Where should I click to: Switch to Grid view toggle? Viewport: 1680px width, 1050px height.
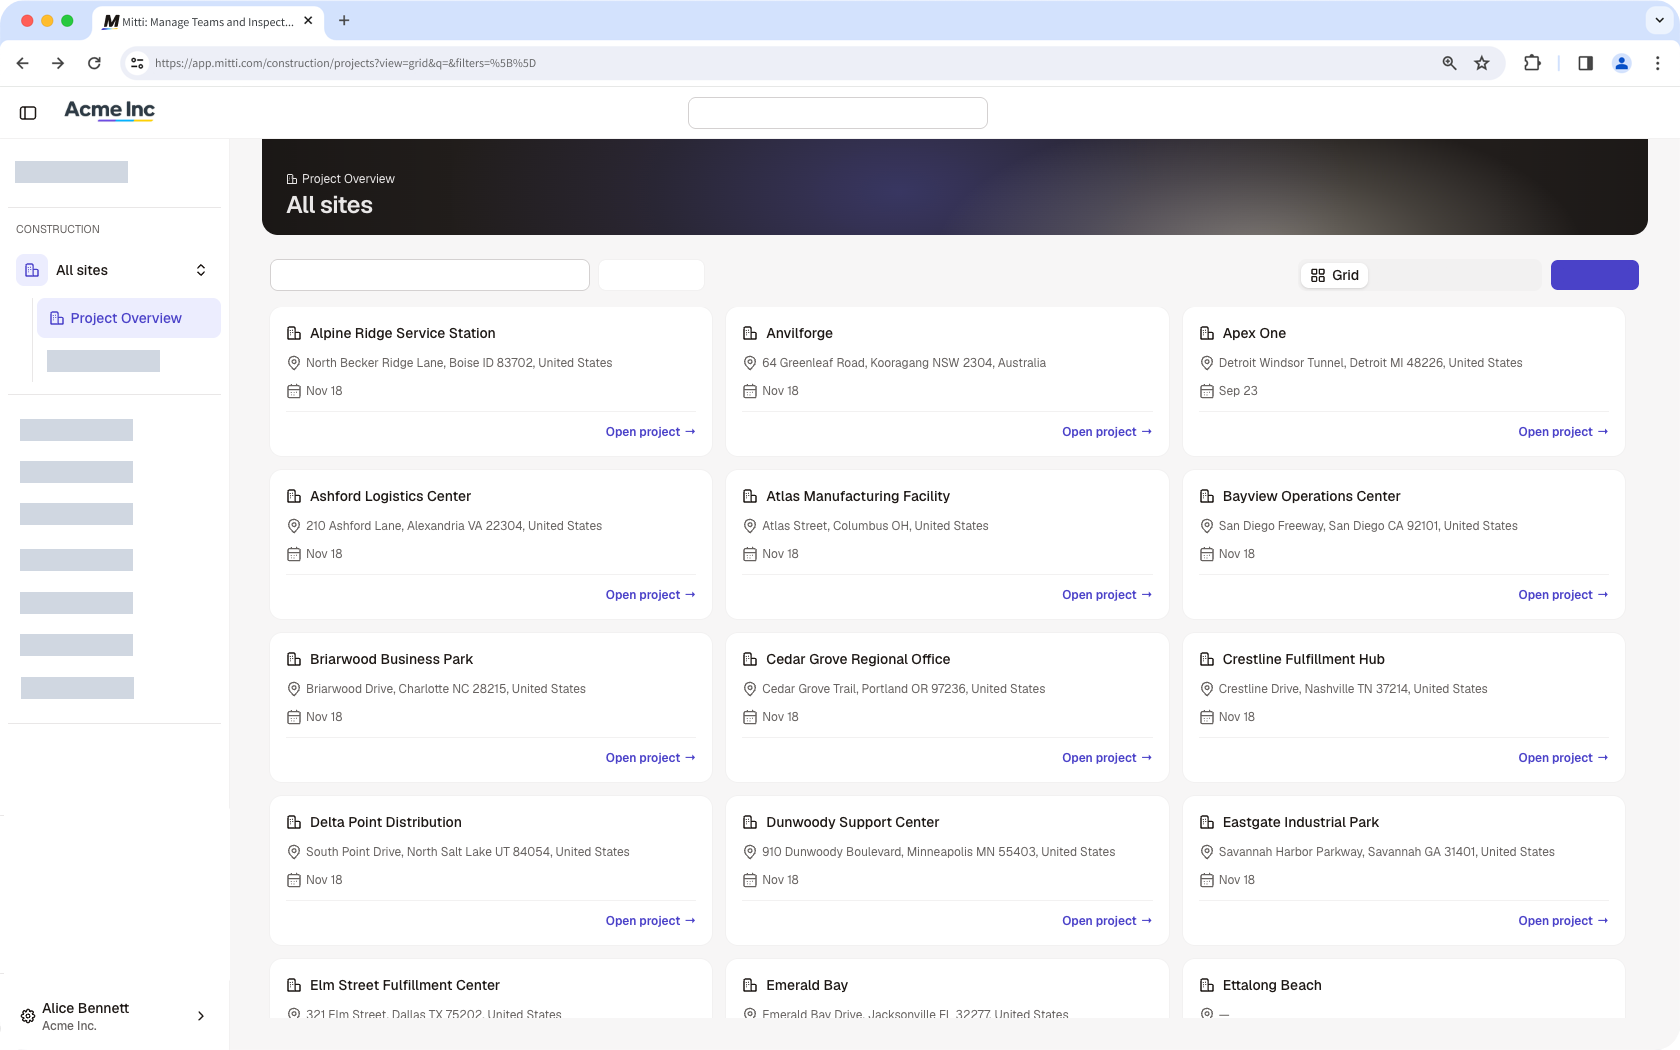click(1335, 275)
